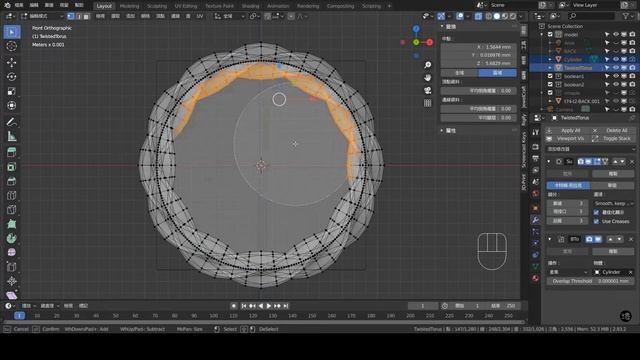Switch orthographic/perspective grid icon
Screen dimensions: 640x360
427,103
